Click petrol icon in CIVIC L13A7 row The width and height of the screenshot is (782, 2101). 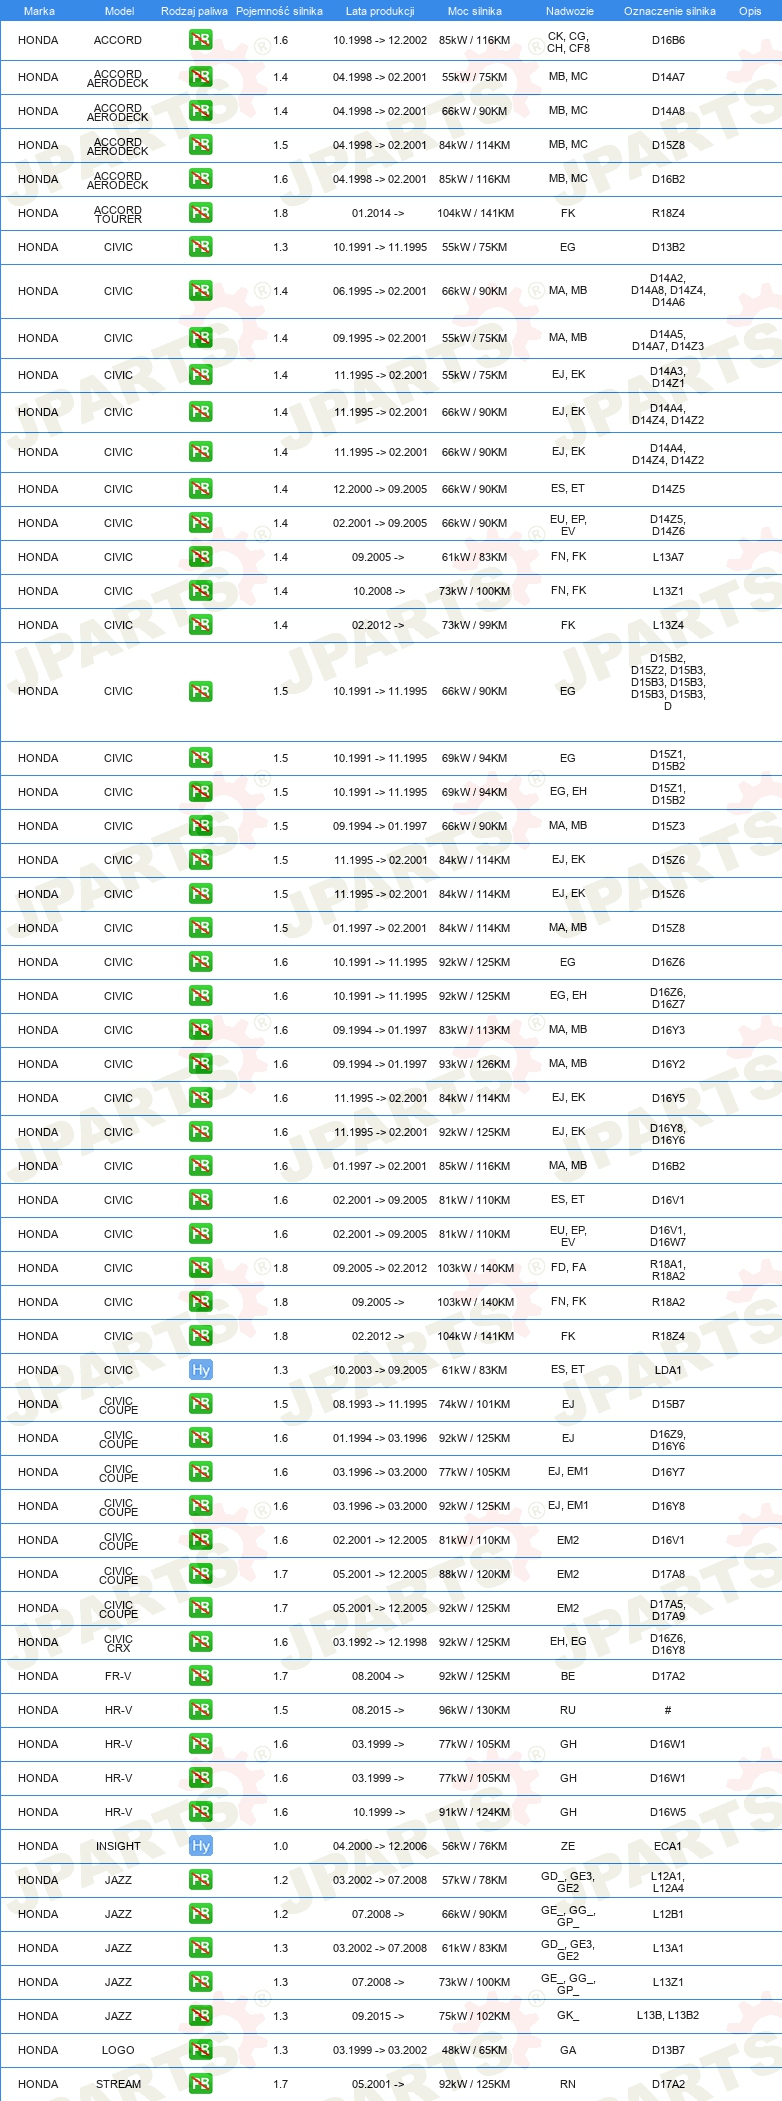pyautogui.click(x=201, y=557)
